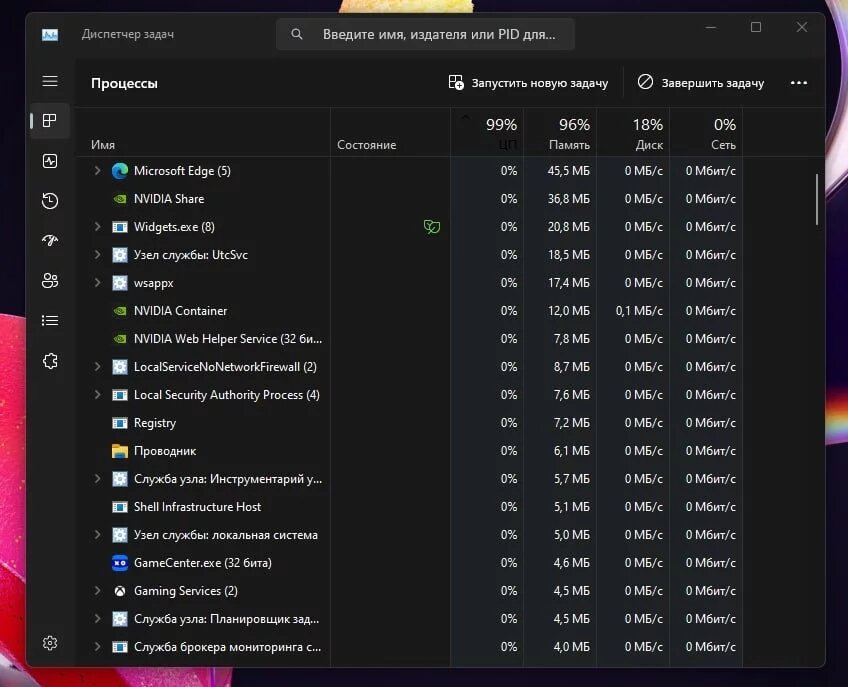Viewport: 848px width, 687px height.
Task: Select the NVIDIA Share row
Action: pyautogui.click(x=409, y=199)
